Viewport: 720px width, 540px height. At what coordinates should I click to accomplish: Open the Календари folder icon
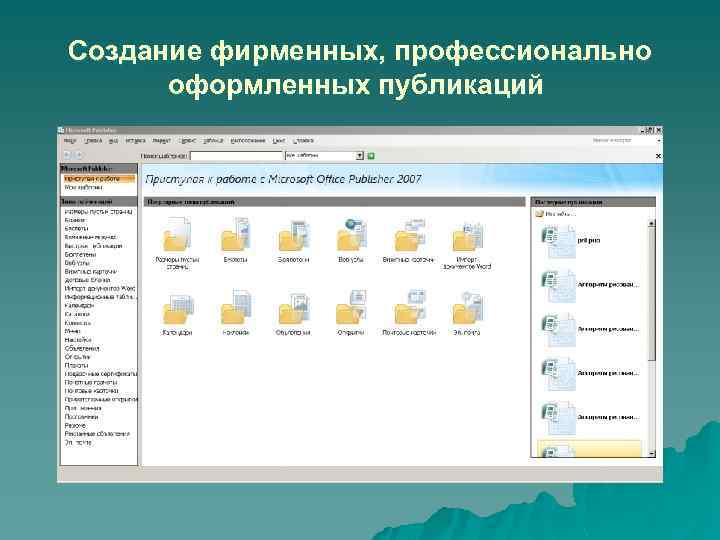coord(177,308)
